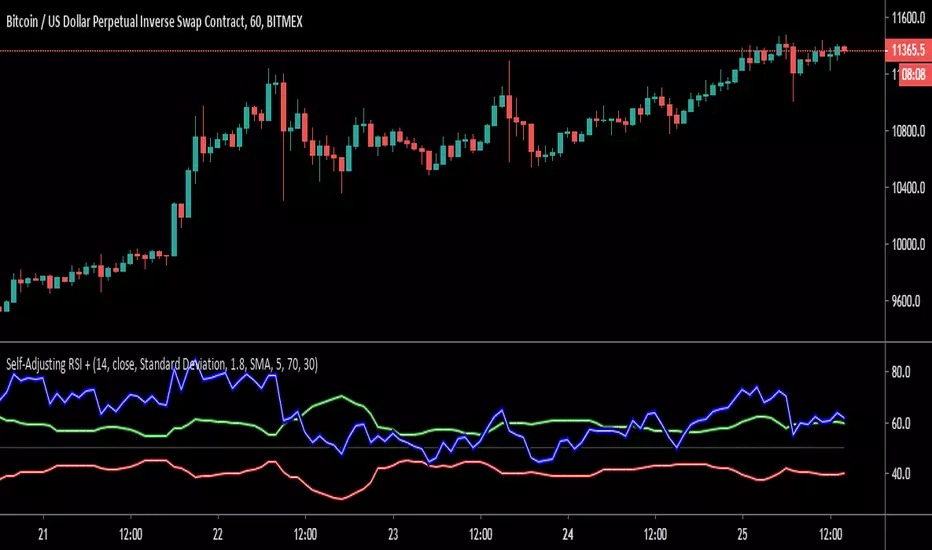932x550 pixels.
Task: Click the Bitcoin / US Dollar Perpetual chart title
Action: pos(154,22)
